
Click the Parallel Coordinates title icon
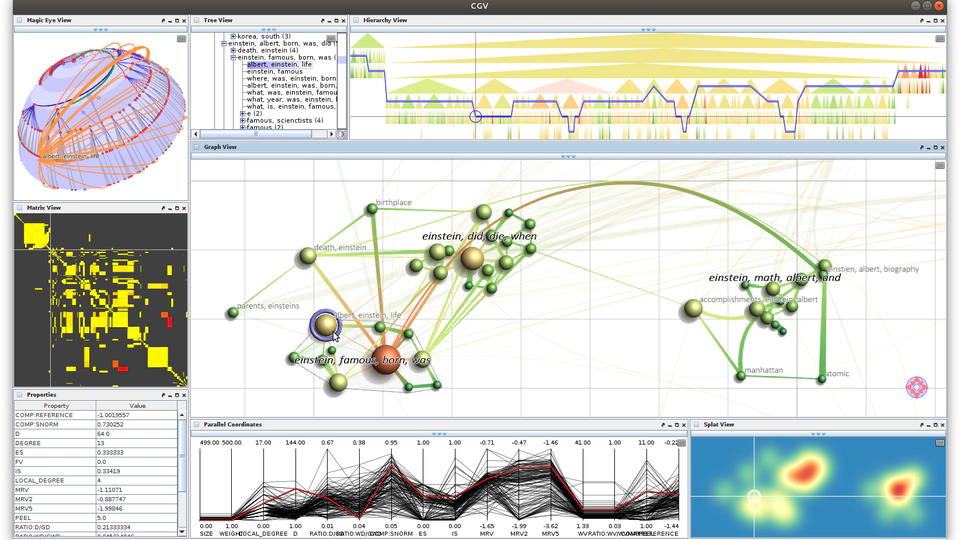pos(197,424)
